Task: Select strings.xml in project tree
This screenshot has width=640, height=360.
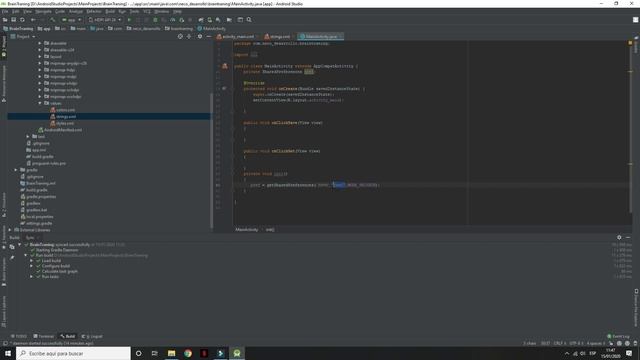Action: pos(63,116)
